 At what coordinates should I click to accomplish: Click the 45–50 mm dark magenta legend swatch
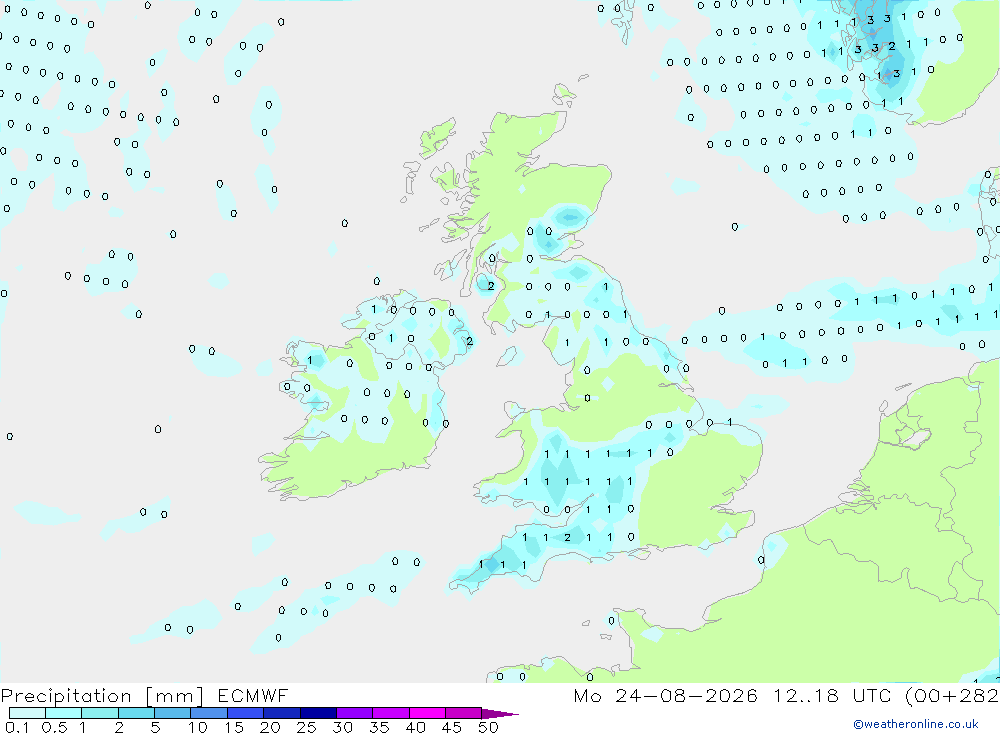463,713
